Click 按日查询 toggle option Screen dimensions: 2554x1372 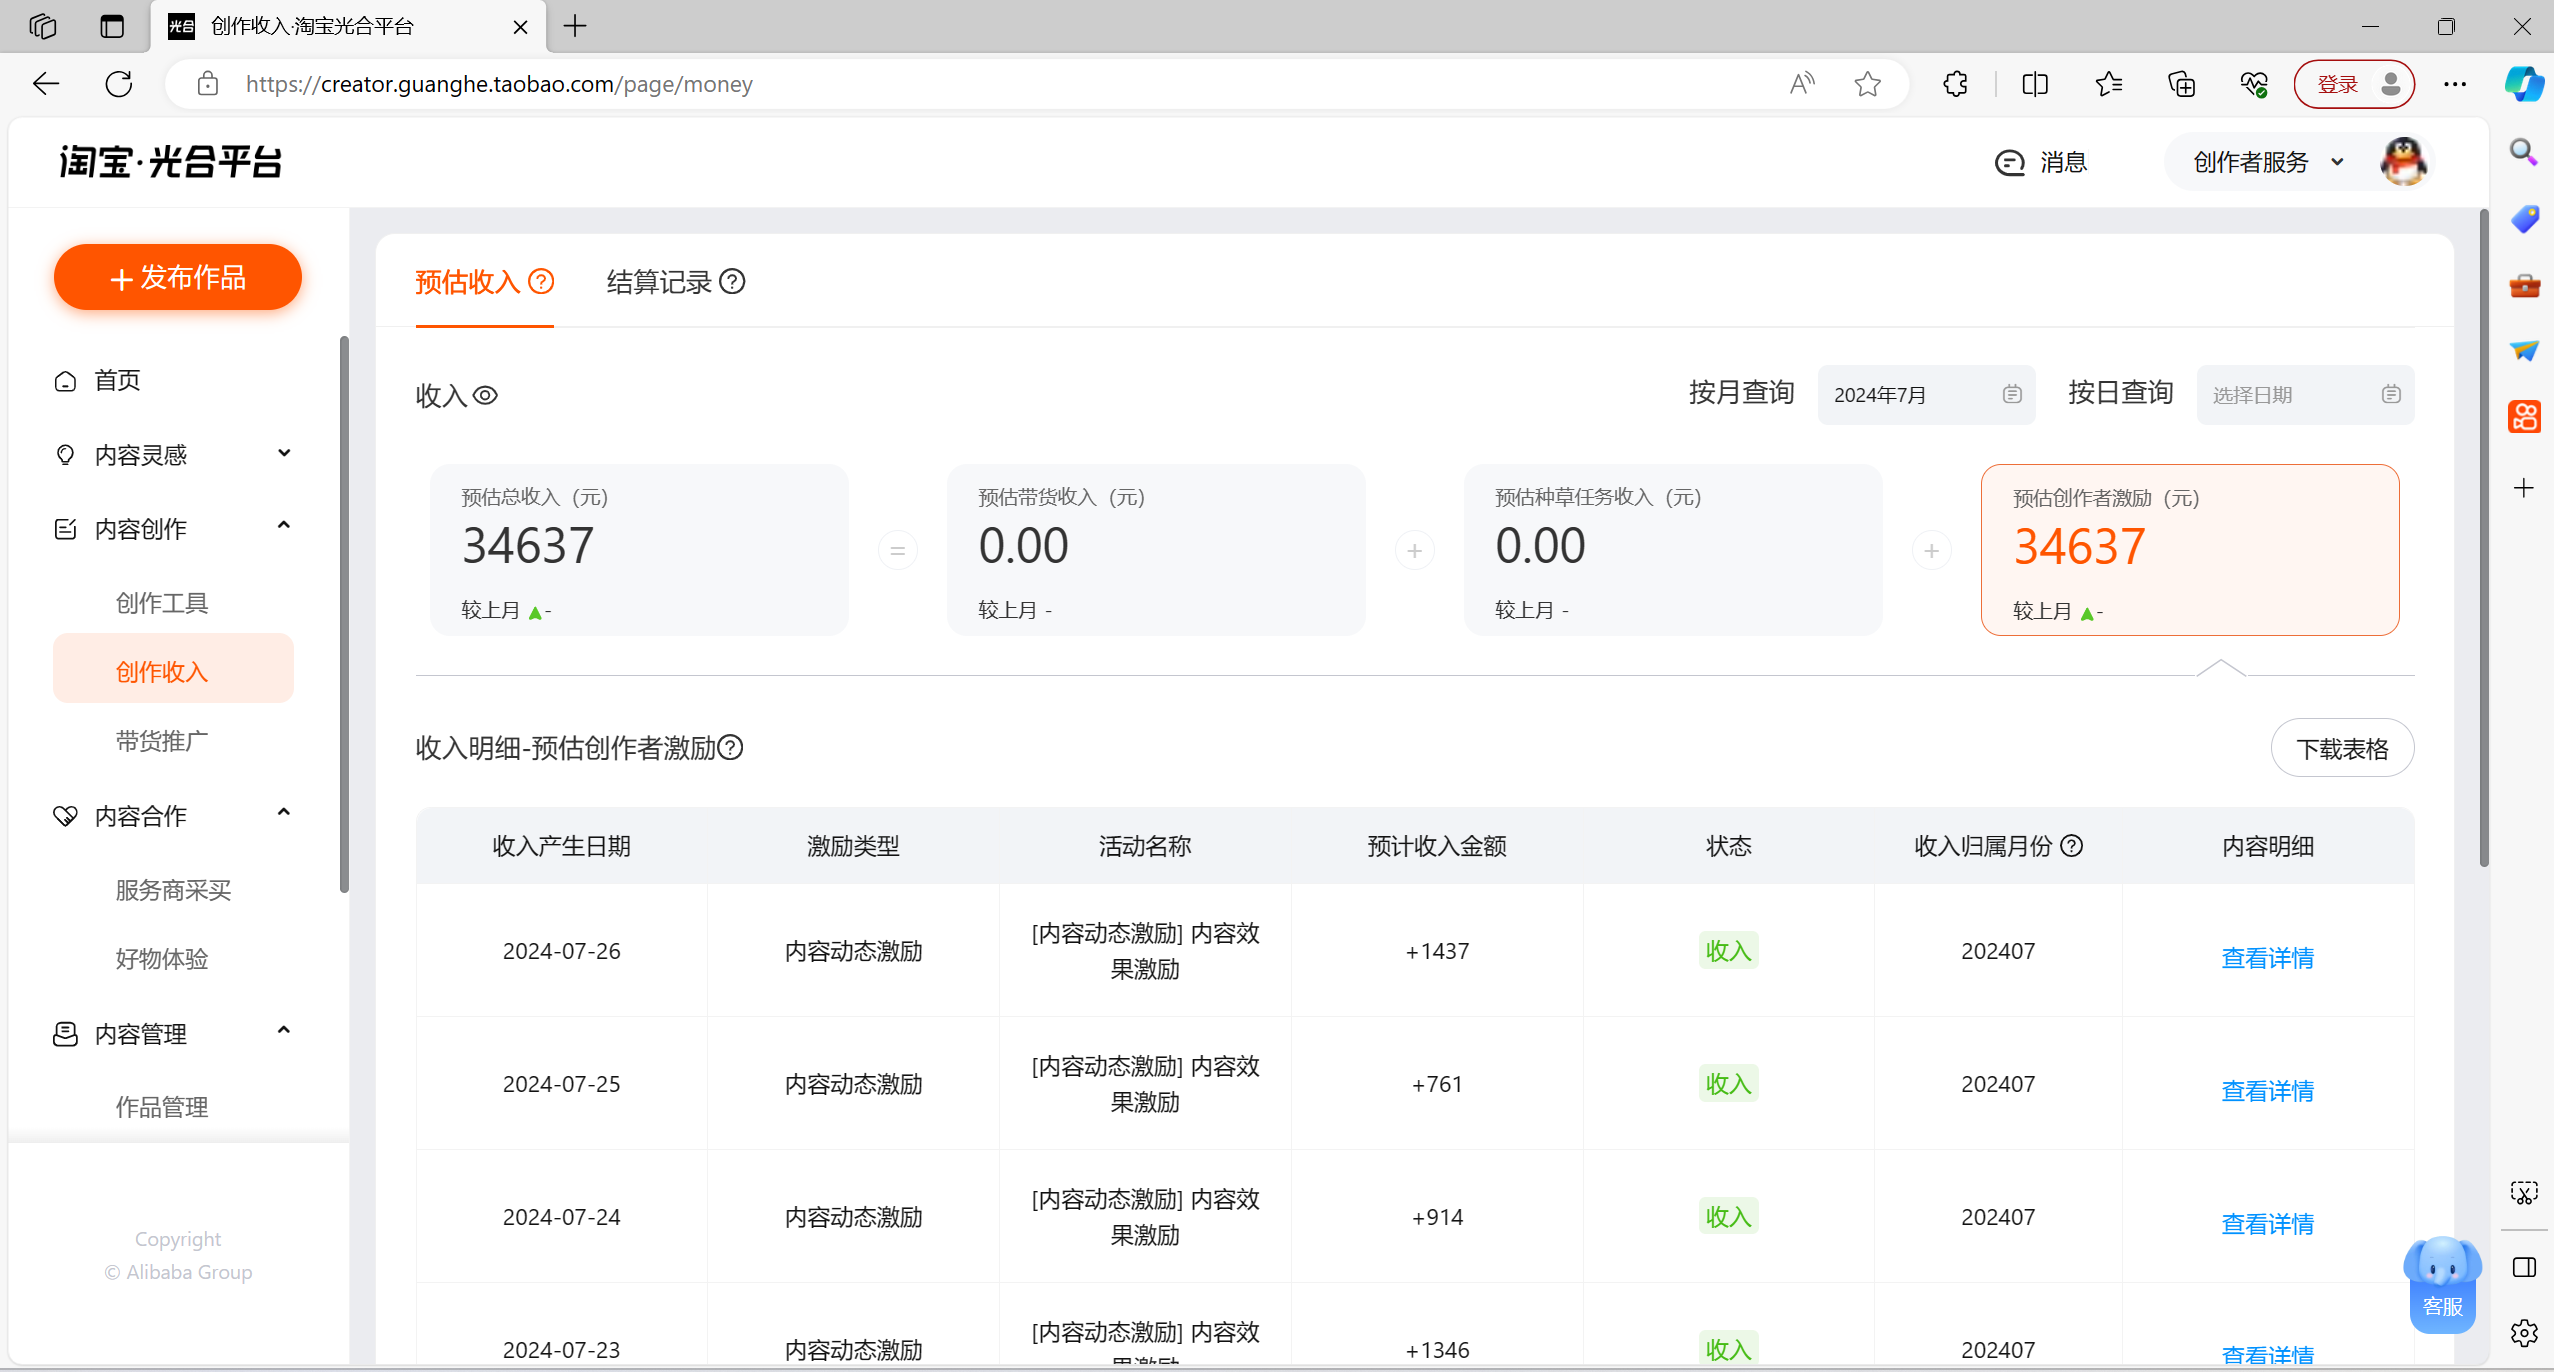(2117, 395)
